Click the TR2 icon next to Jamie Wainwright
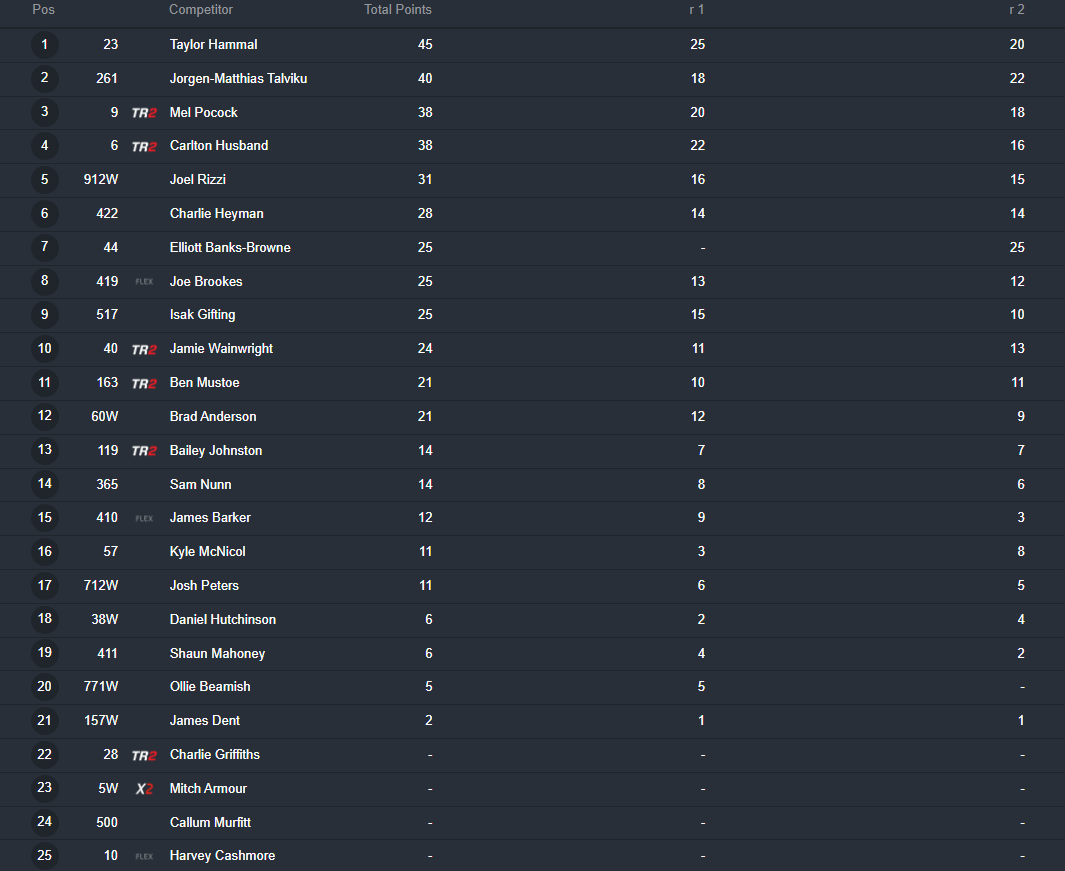The height and width of the screenshot is (871, 1065). (x=144, y=350)
